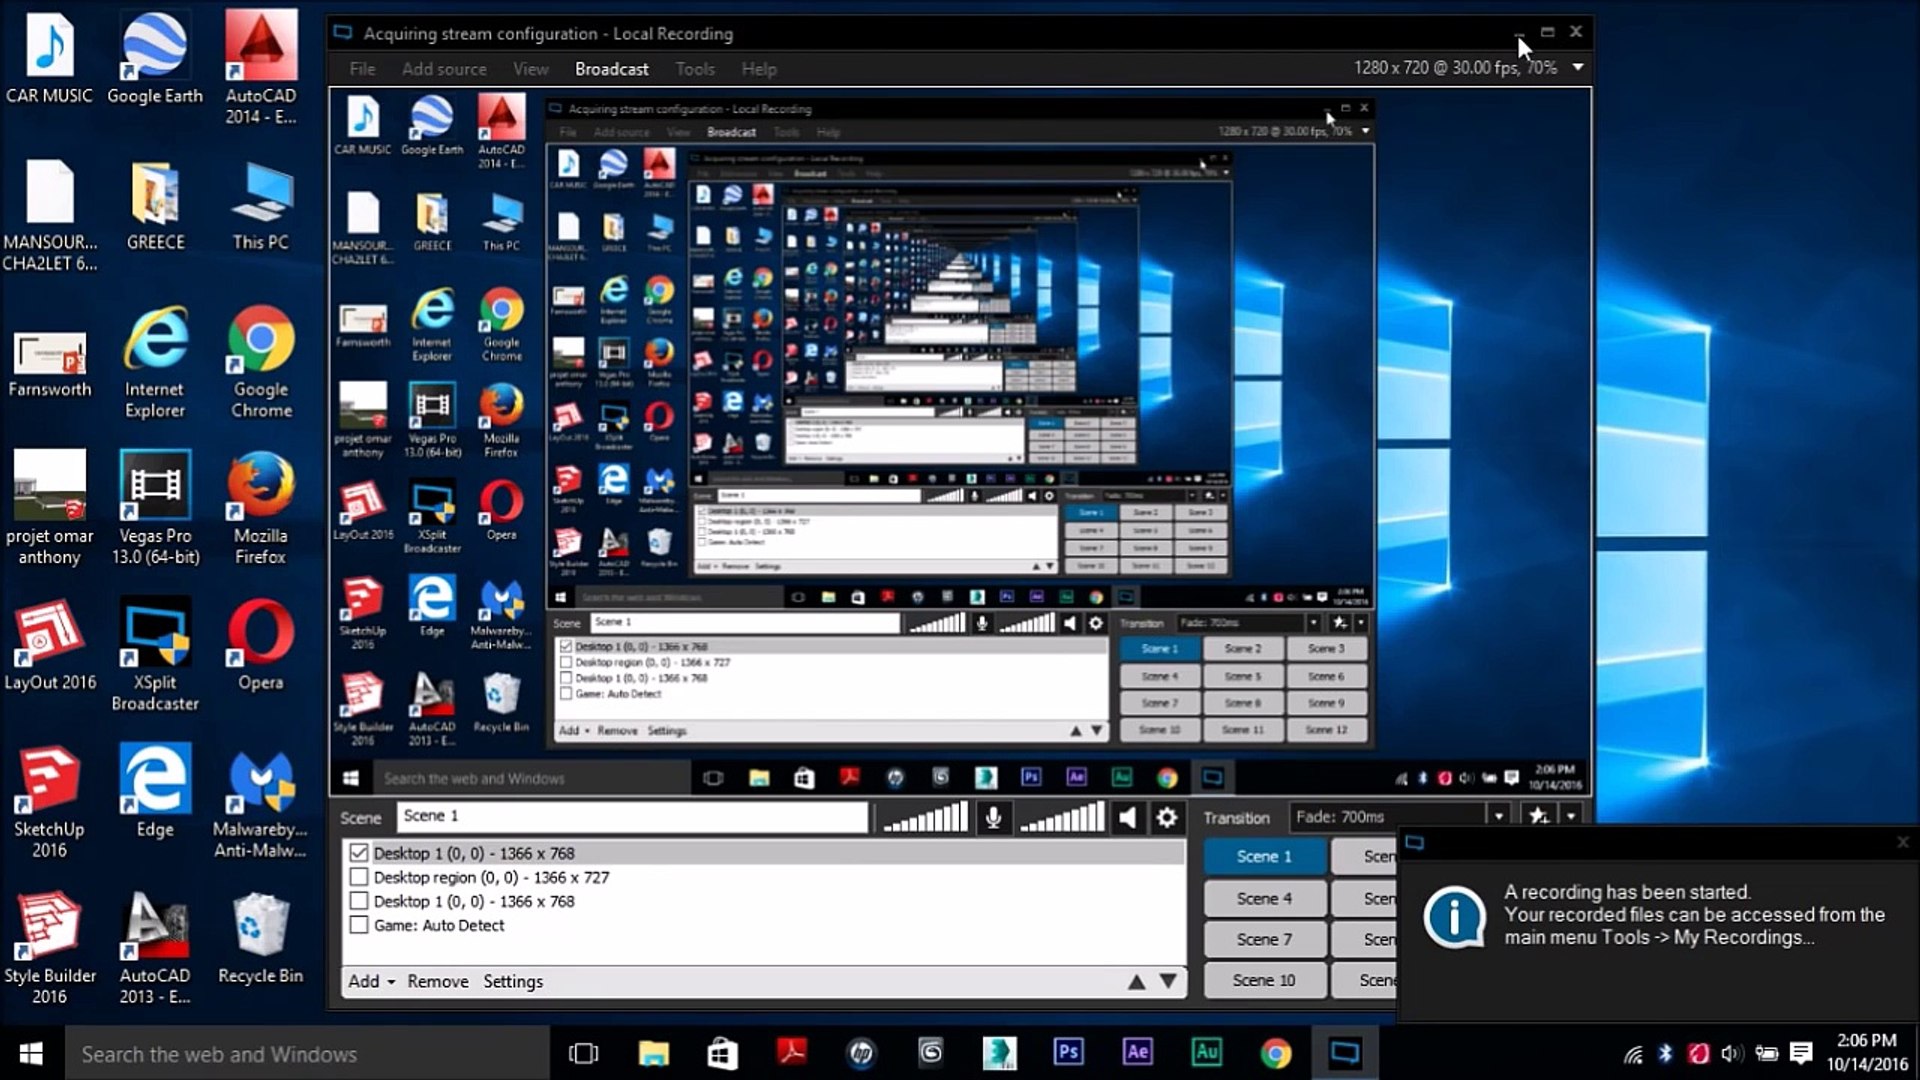Open the Add source dropdown
The image size is (1920, 1080).
pyautogui.click(x=371, y=982)
